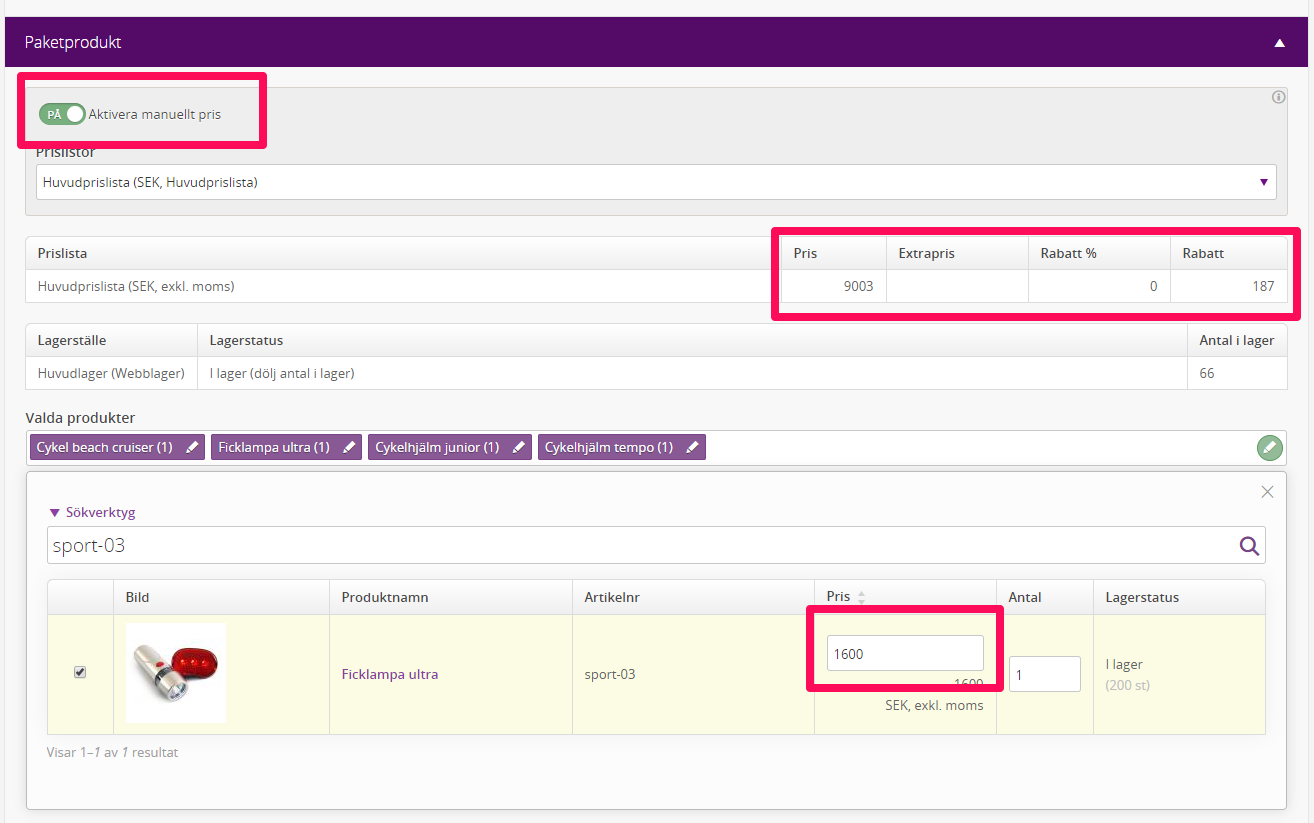
Task: Click the Antal quantity field
Action: pyautogui.click(x=1044, y=674)
